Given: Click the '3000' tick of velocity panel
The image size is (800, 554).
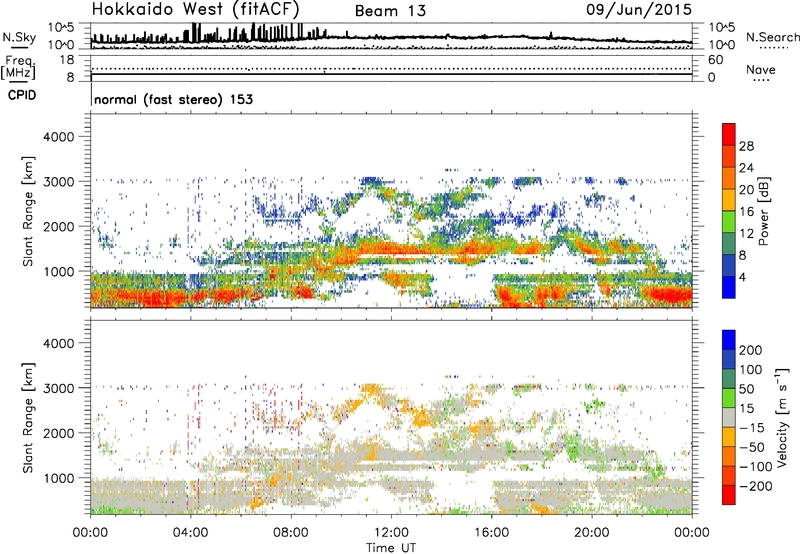Looking at the screenshot, I should 58,388.
